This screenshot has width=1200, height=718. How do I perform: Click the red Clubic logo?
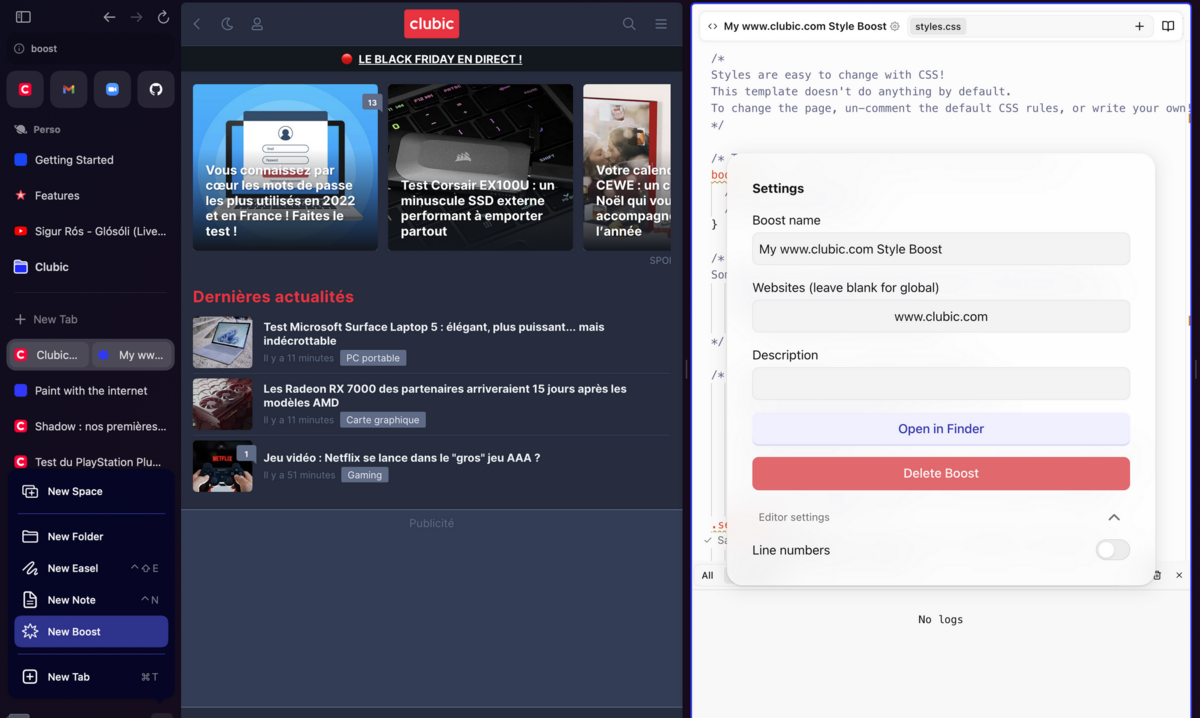432,24
